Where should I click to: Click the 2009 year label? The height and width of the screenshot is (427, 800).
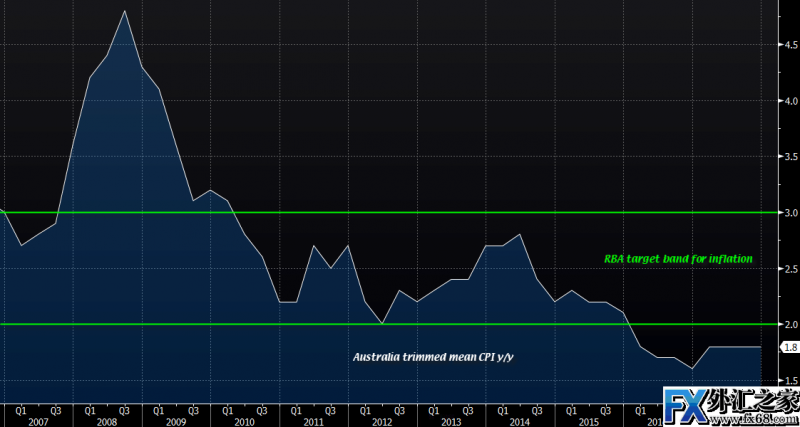pos(174,421)
